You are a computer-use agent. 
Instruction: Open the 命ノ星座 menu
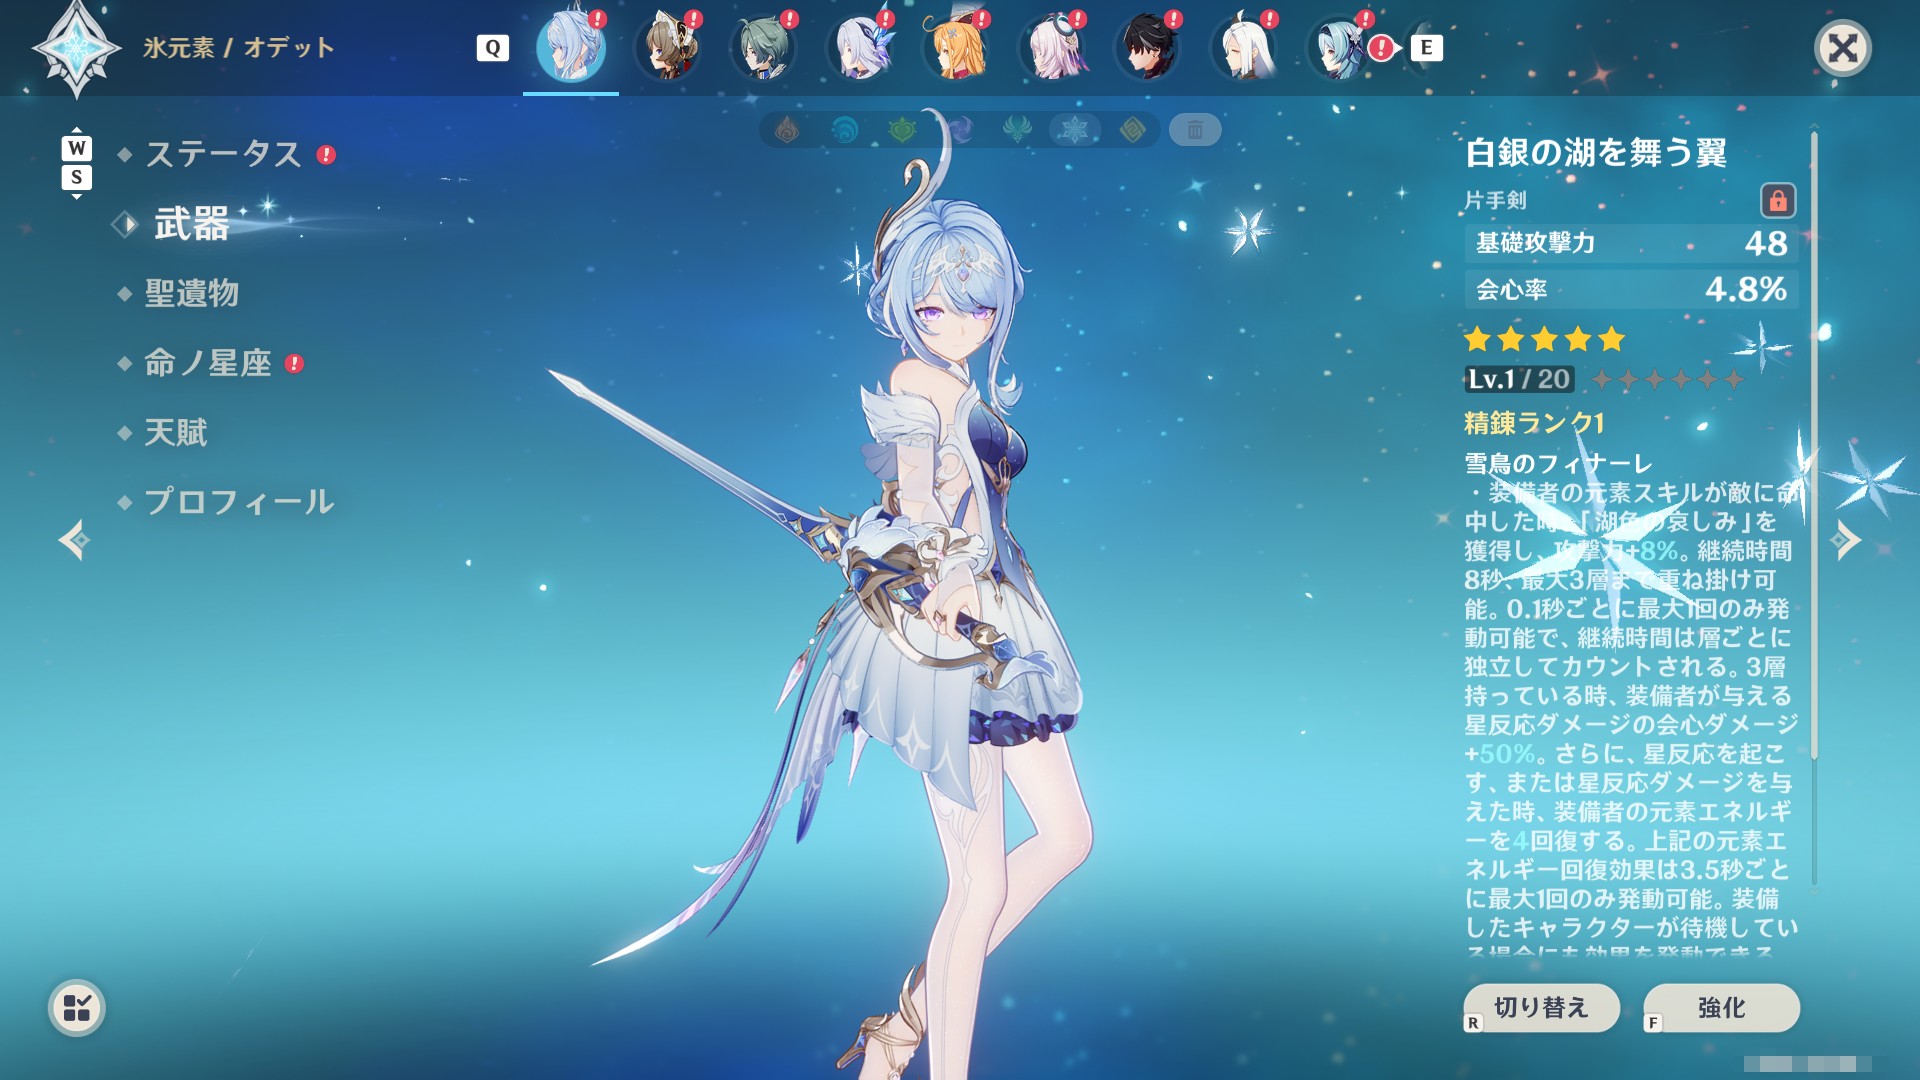pyautogui.click(x=208, y=363)
